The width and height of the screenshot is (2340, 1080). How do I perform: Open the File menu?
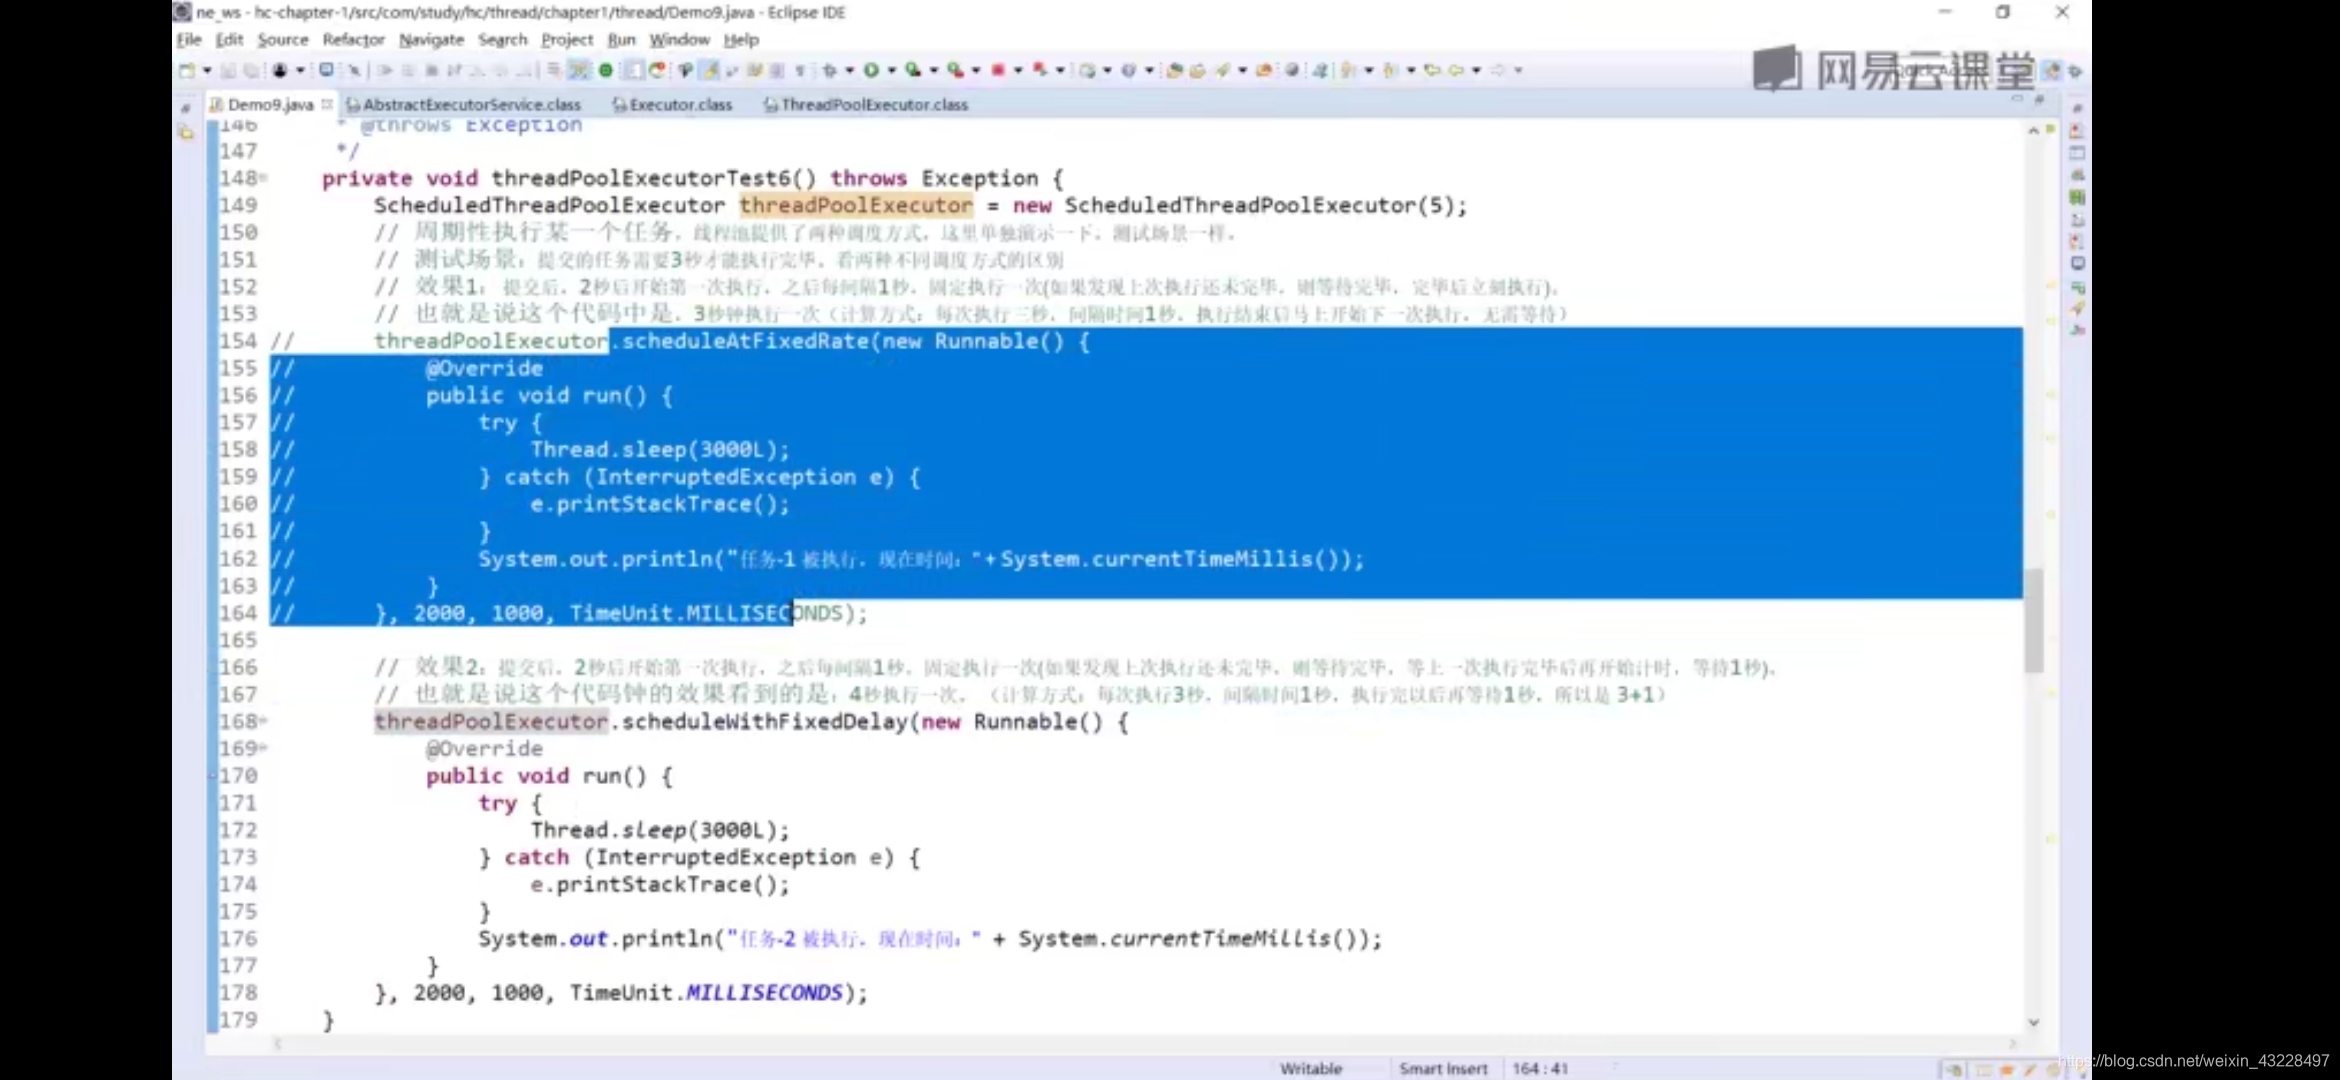(189, 40)
